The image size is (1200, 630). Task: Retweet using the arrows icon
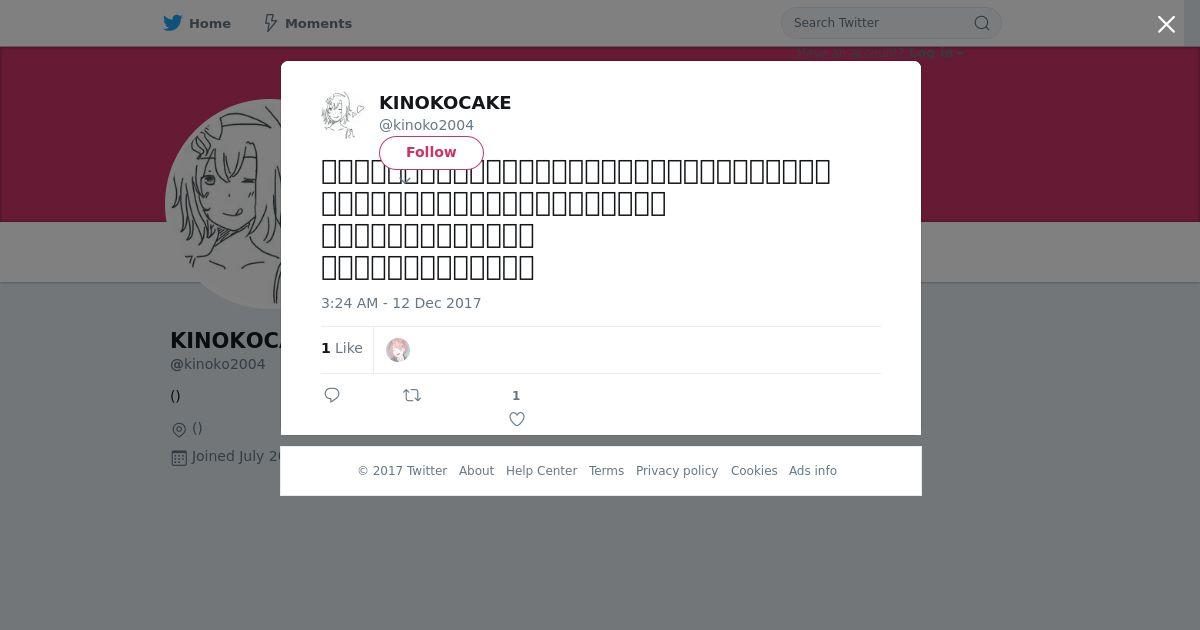(x=412, y=395)
